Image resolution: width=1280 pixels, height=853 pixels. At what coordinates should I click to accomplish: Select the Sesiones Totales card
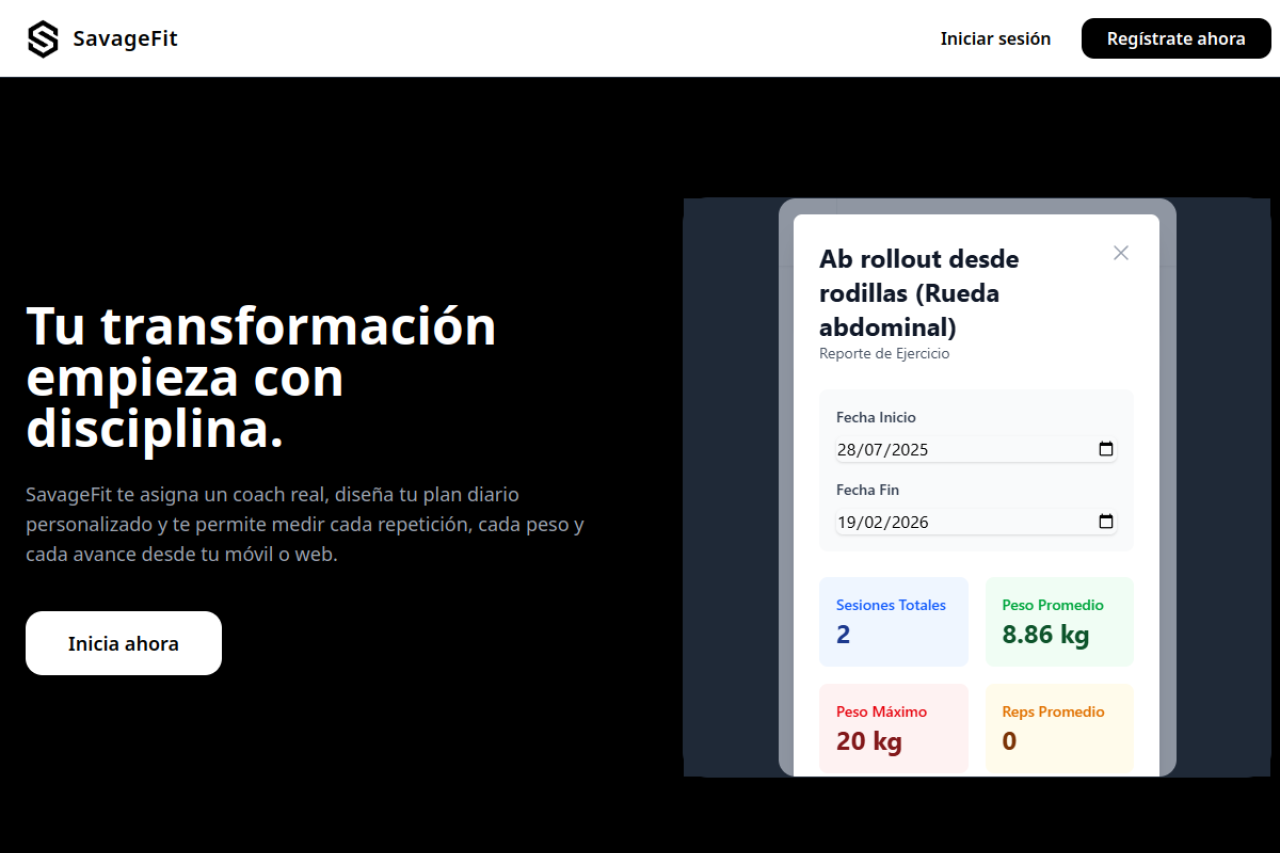tap(894, 621)
